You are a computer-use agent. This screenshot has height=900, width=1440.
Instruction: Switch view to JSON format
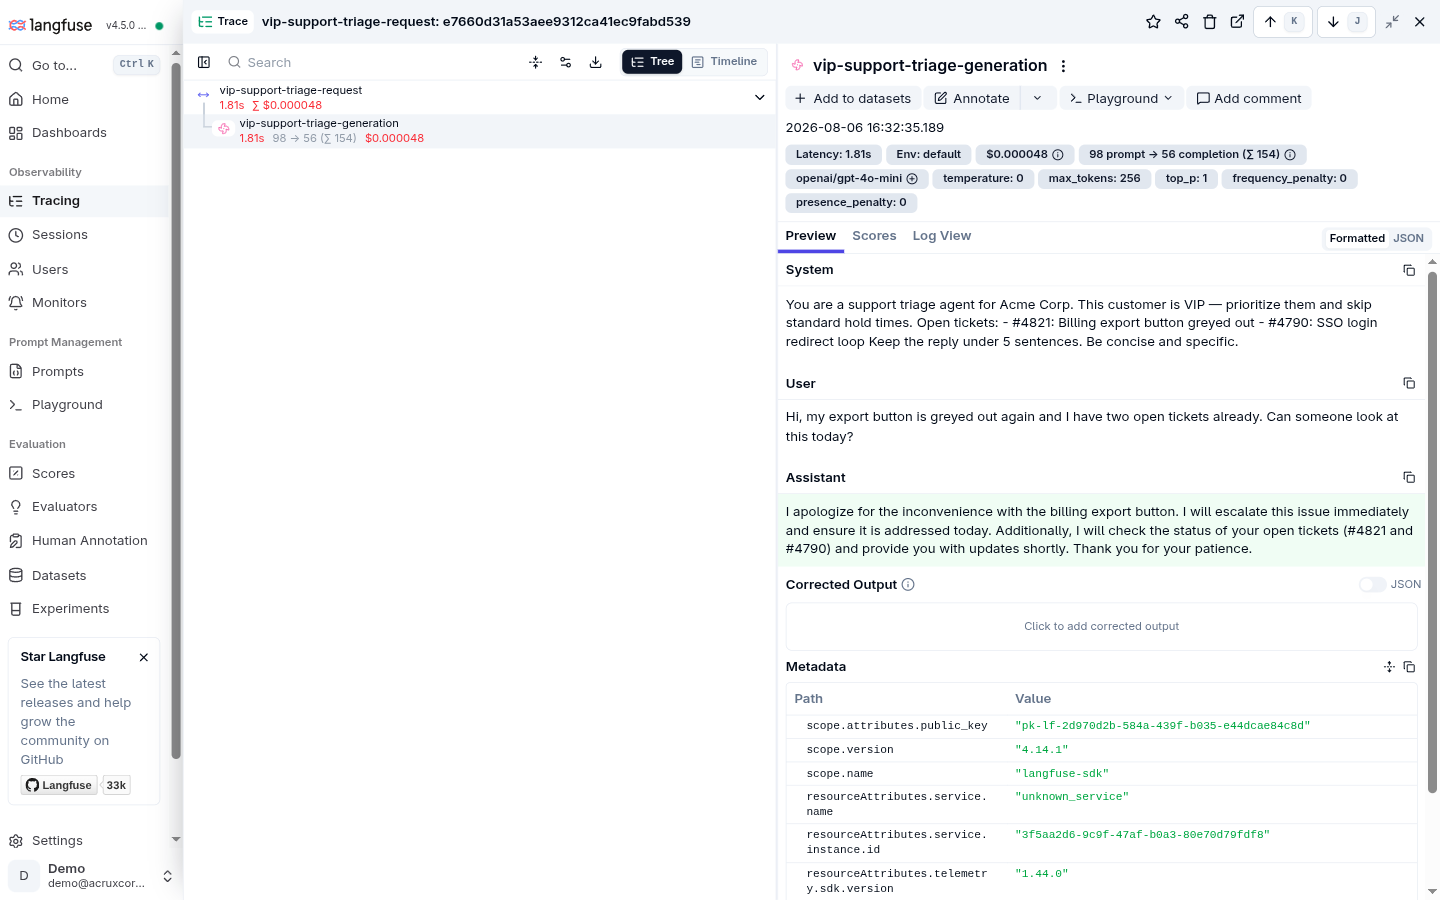coord(1408,238)
